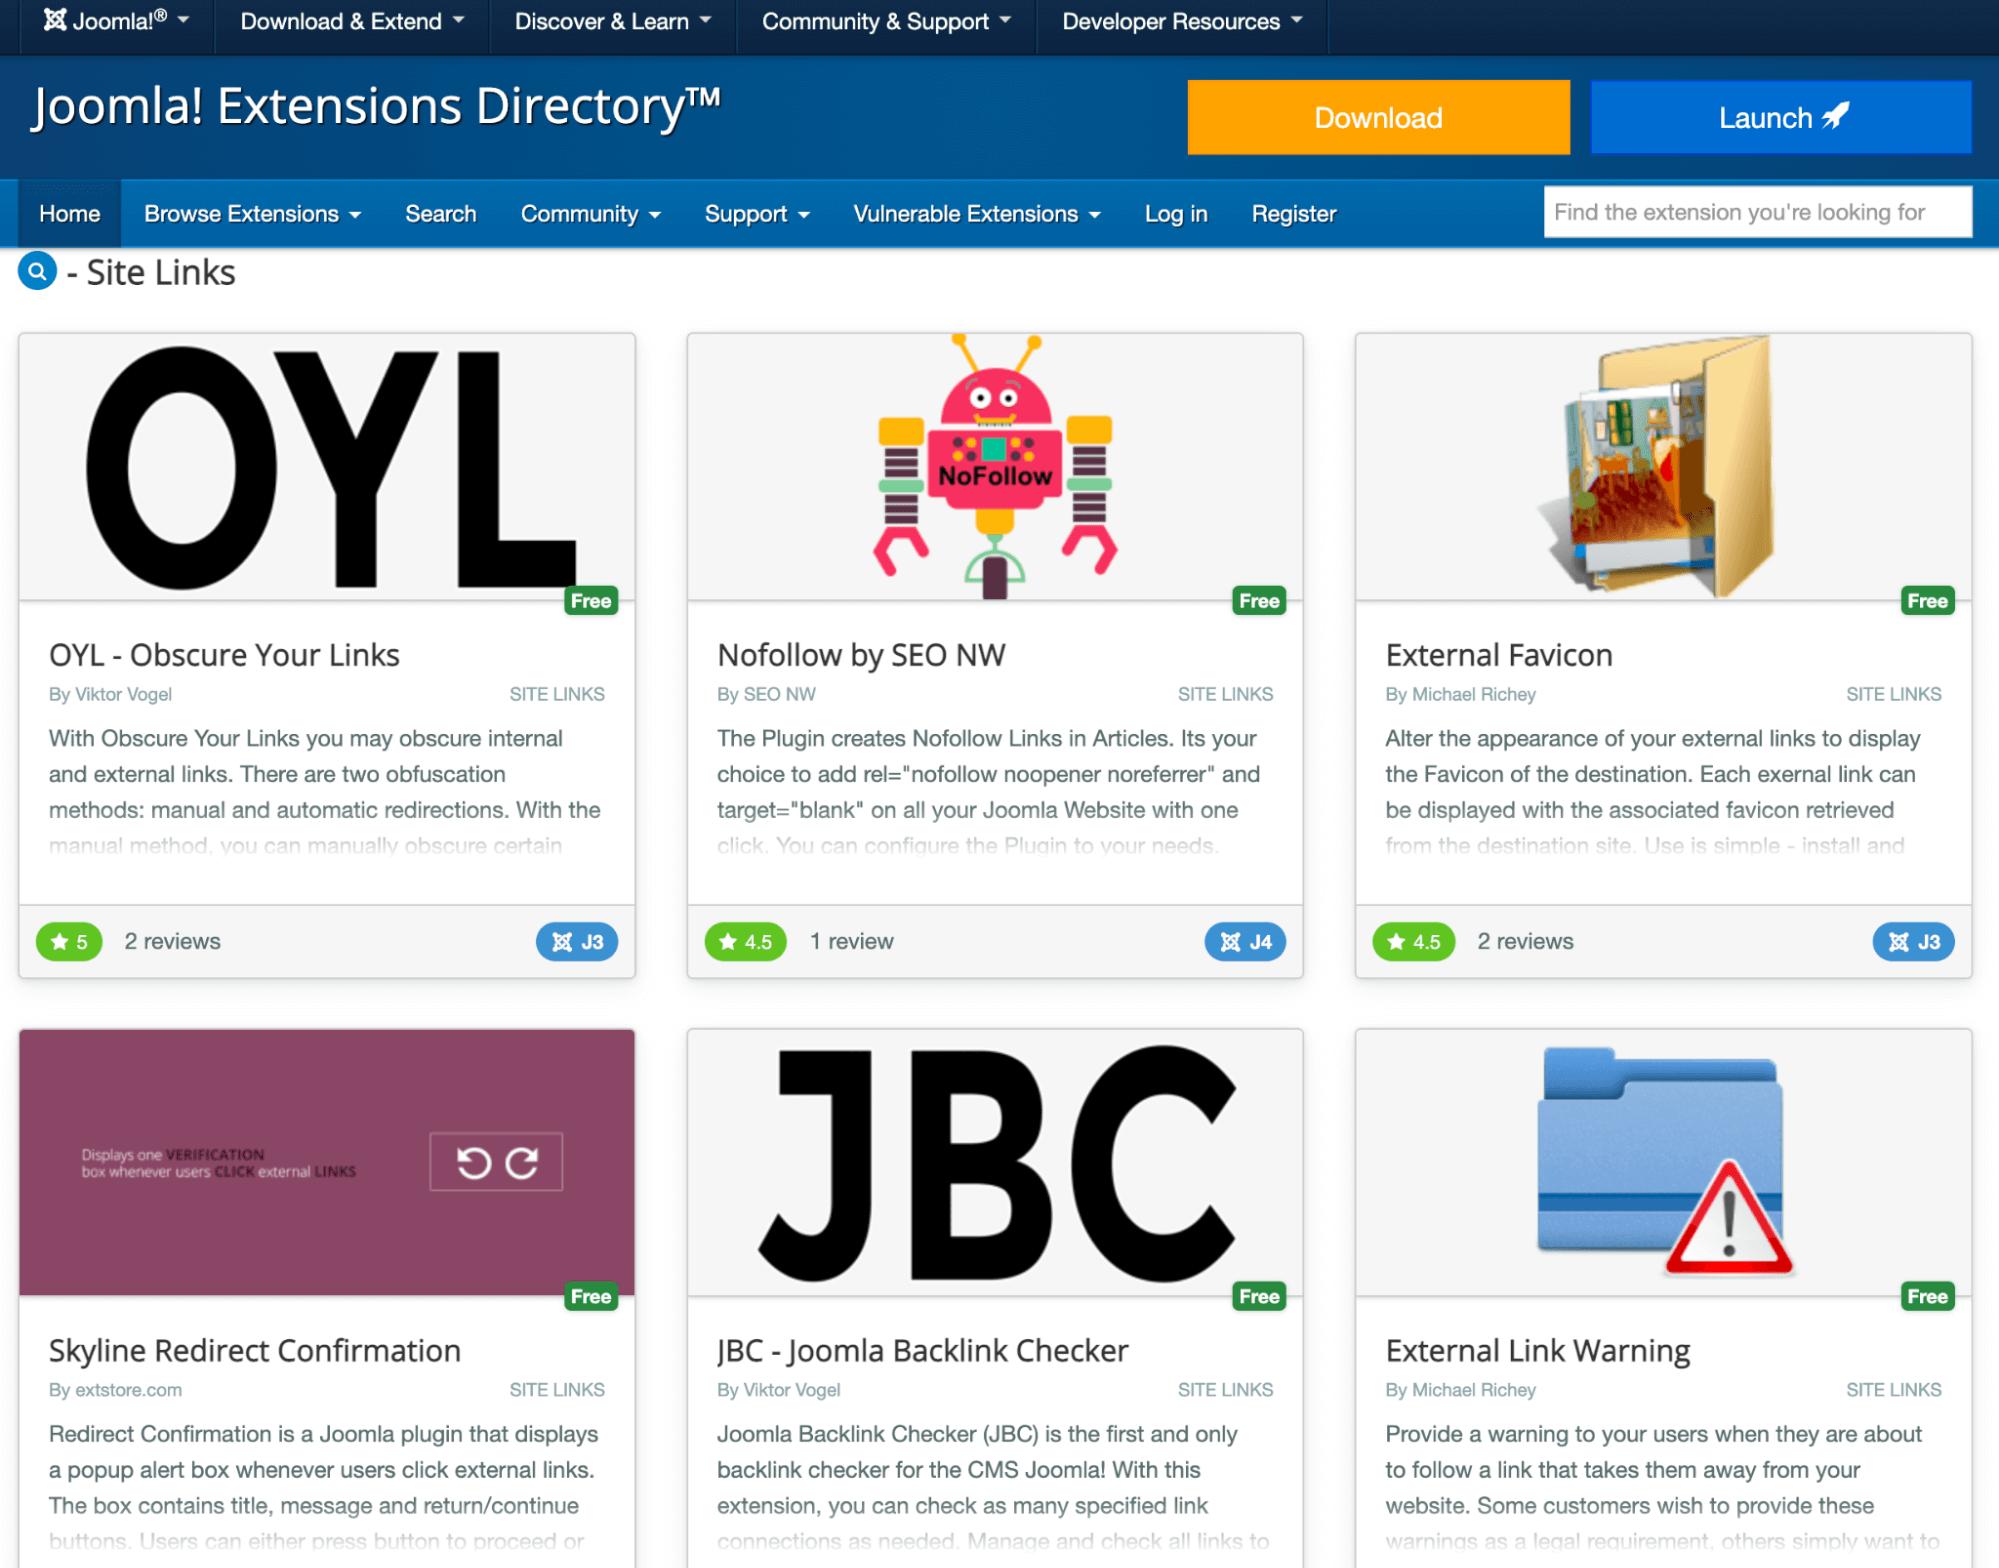The width and height of the screenshot is (1999, 1568).
Task: Click SITE LINKS category on Nofollow card
Action: [1225, 694]
